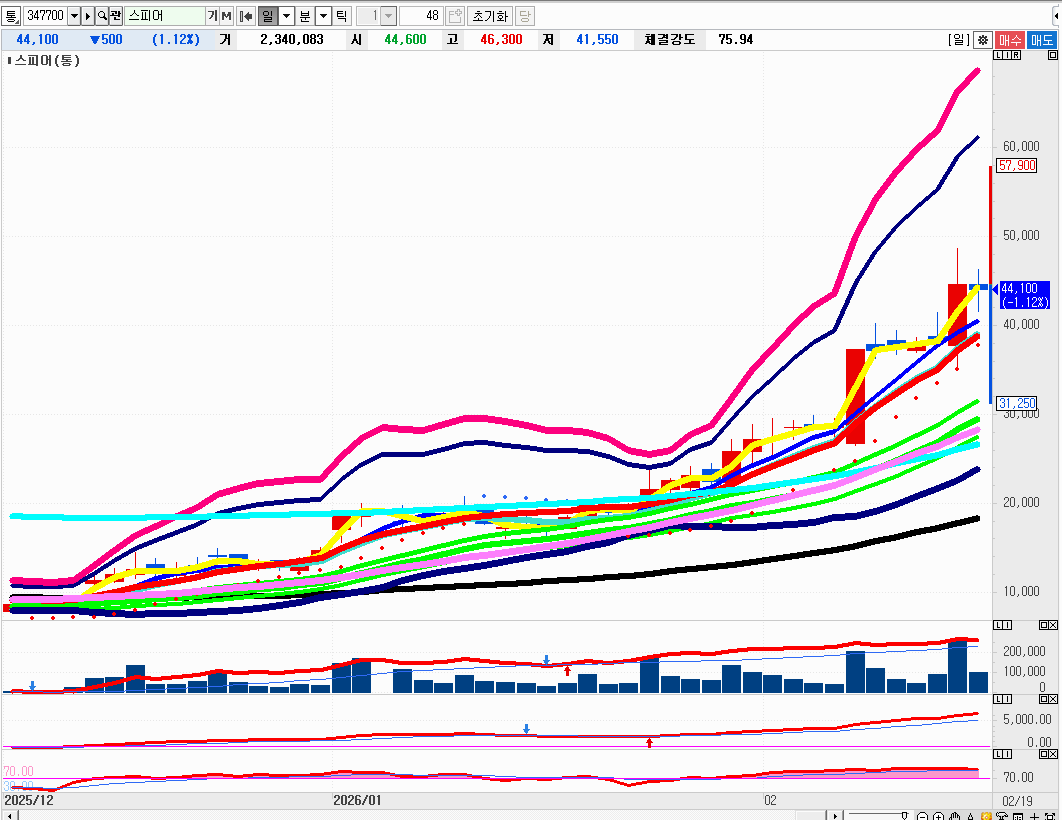
Task: Expand the 일 (daily) period dropdown
Action: [x=286, y=16]
